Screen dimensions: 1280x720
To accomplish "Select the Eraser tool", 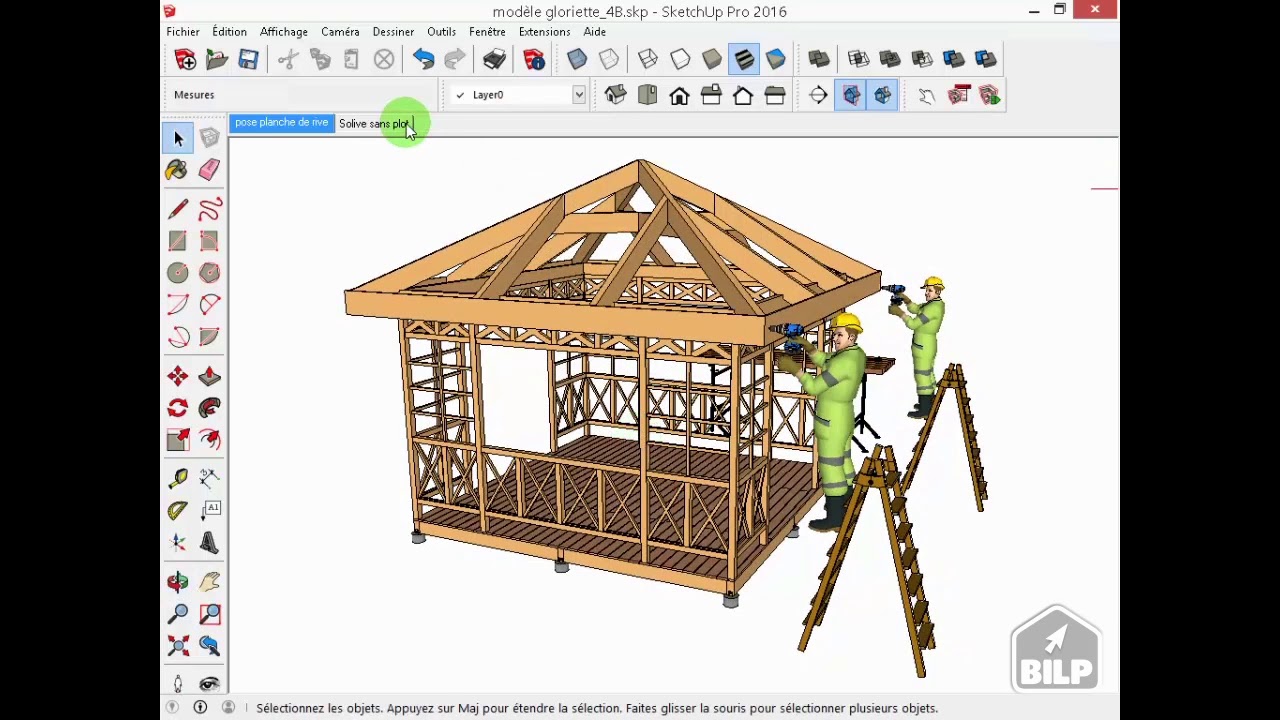I will click(209, 170).
